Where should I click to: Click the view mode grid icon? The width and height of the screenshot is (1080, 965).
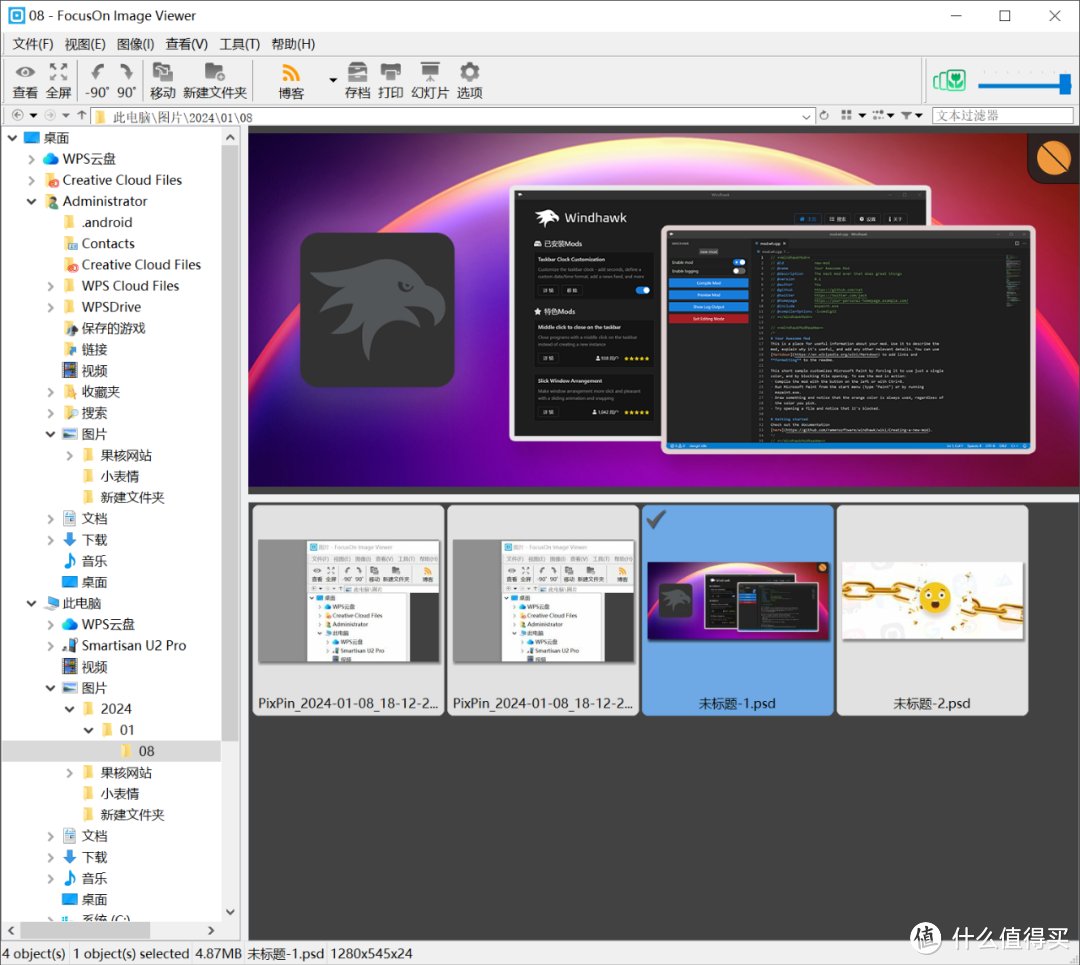click(x=847, y=115)
